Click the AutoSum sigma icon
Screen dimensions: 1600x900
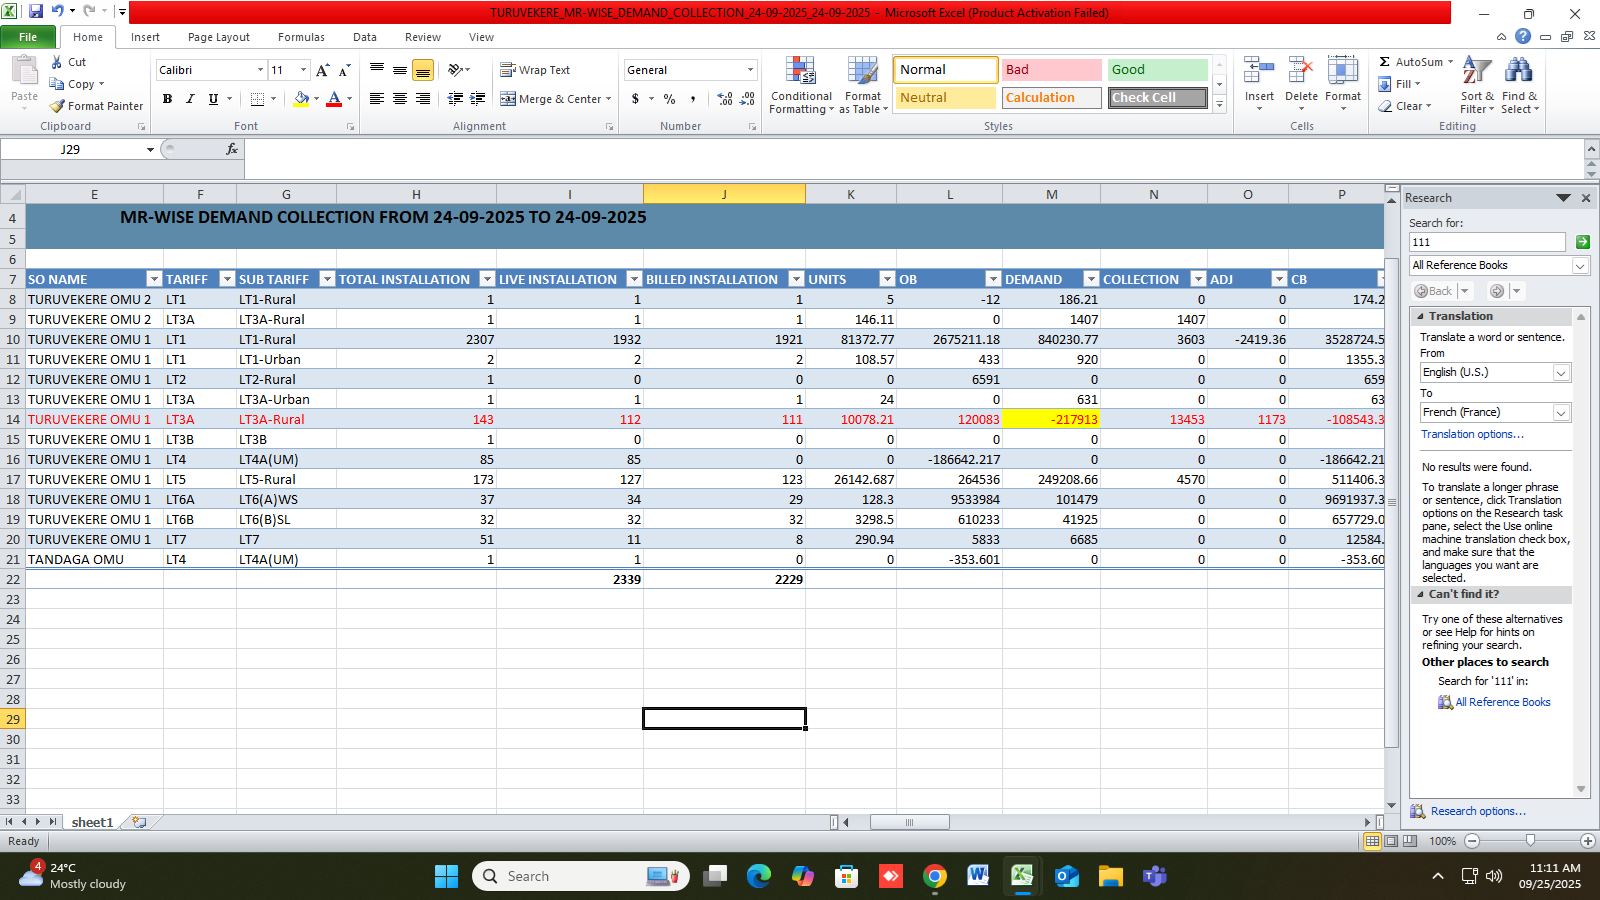1385,62
